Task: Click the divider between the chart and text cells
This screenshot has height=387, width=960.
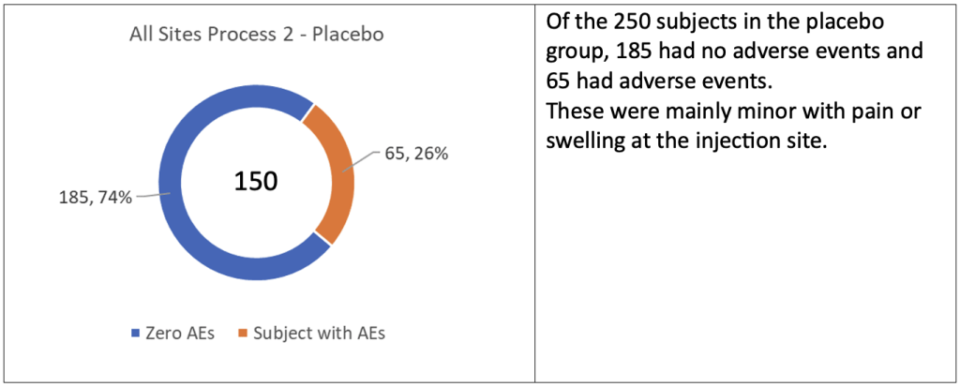Action: point(534,194)
